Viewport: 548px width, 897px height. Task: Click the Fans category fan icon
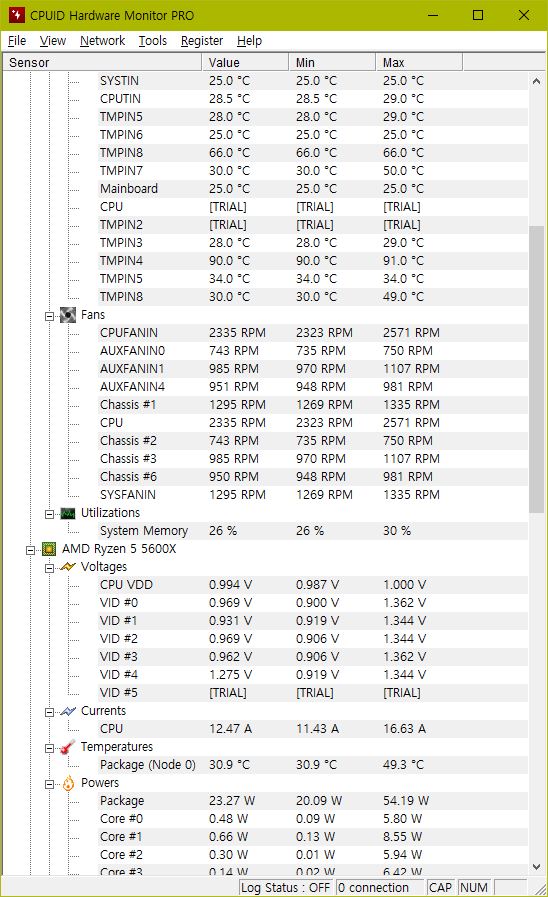click(x=68, y=315)
